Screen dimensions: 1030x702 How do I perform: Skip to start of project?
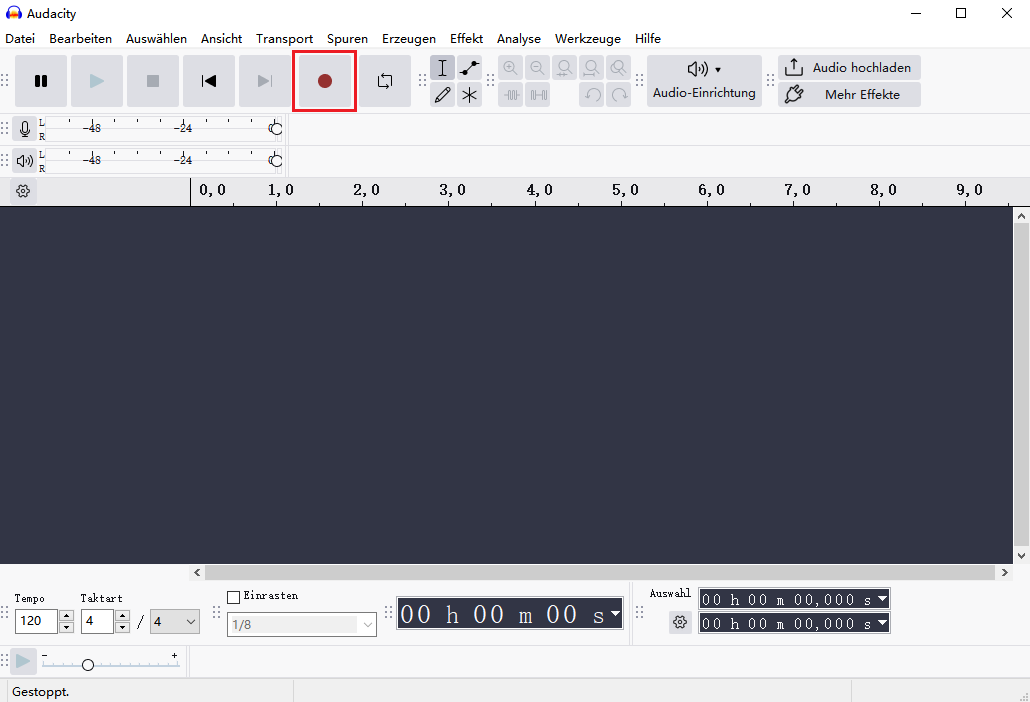209,81
